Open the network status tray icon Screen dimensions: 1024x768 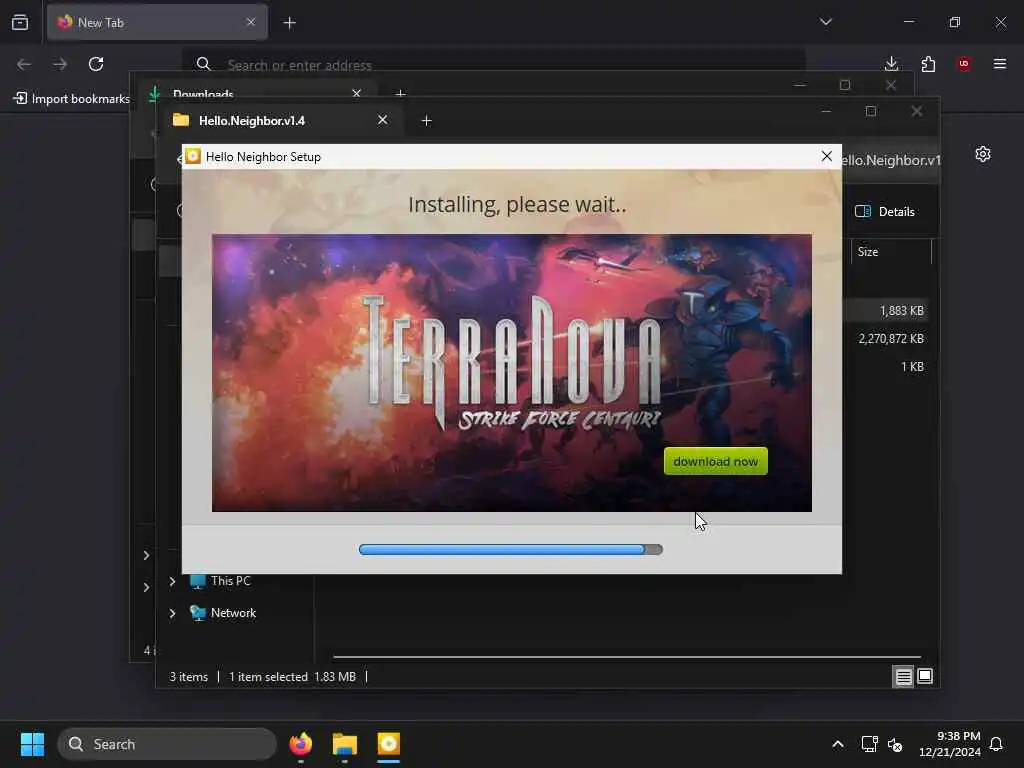point(869,744)
